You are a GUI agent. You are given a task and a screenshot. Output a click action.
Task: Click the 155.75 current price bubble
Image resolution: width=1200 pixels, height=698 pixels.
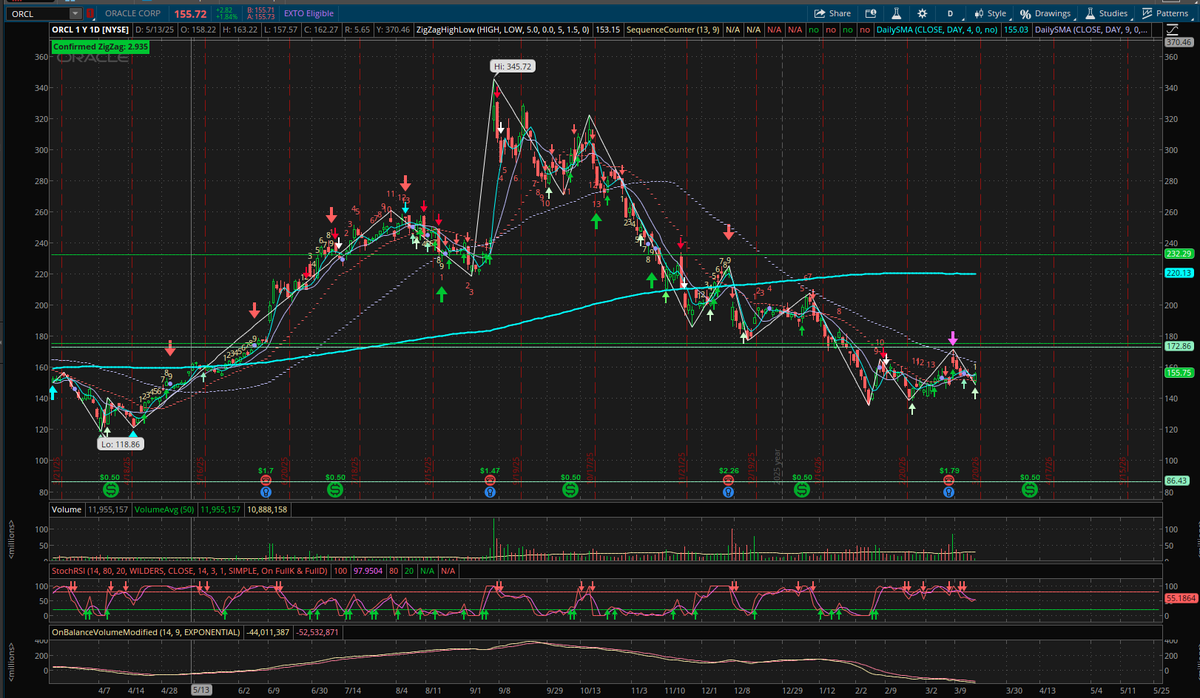point(1180,372)
